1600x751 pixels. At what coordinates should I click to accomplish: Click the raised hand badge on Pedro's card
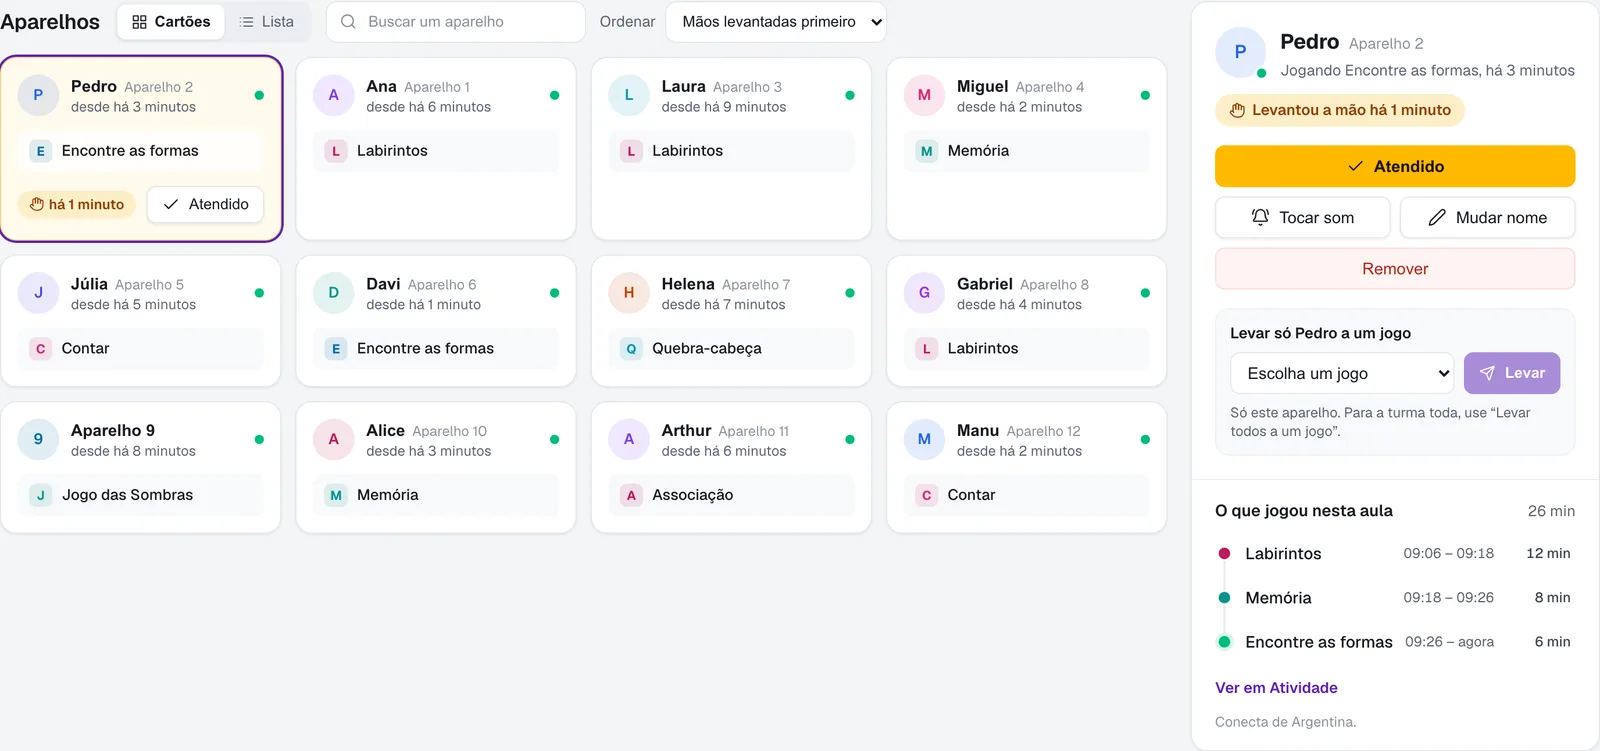[x=77, y=204]
